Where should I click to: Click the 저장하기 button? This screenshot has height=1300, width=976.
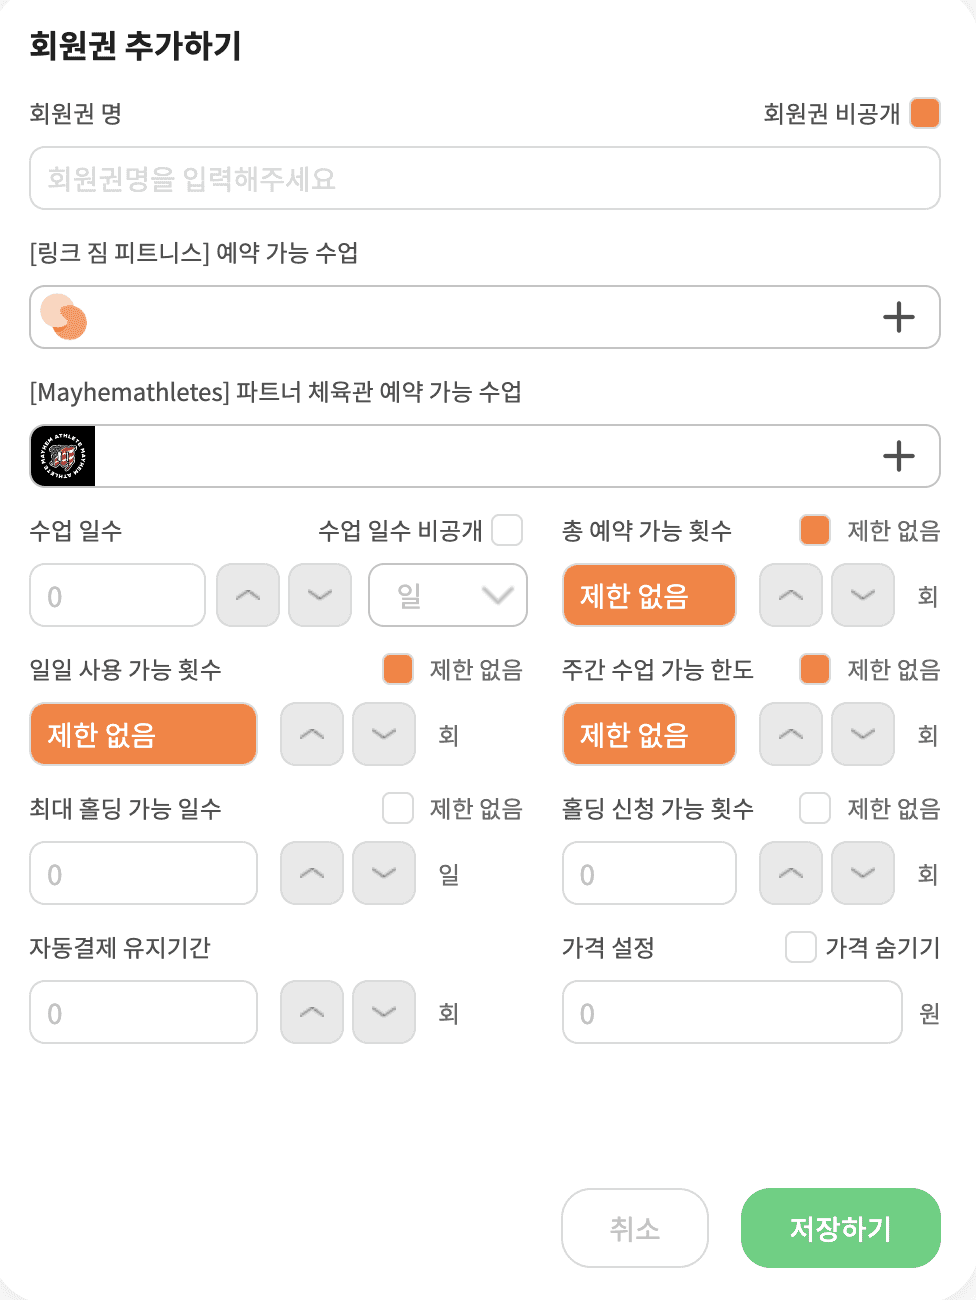(x=841, y=1228)
